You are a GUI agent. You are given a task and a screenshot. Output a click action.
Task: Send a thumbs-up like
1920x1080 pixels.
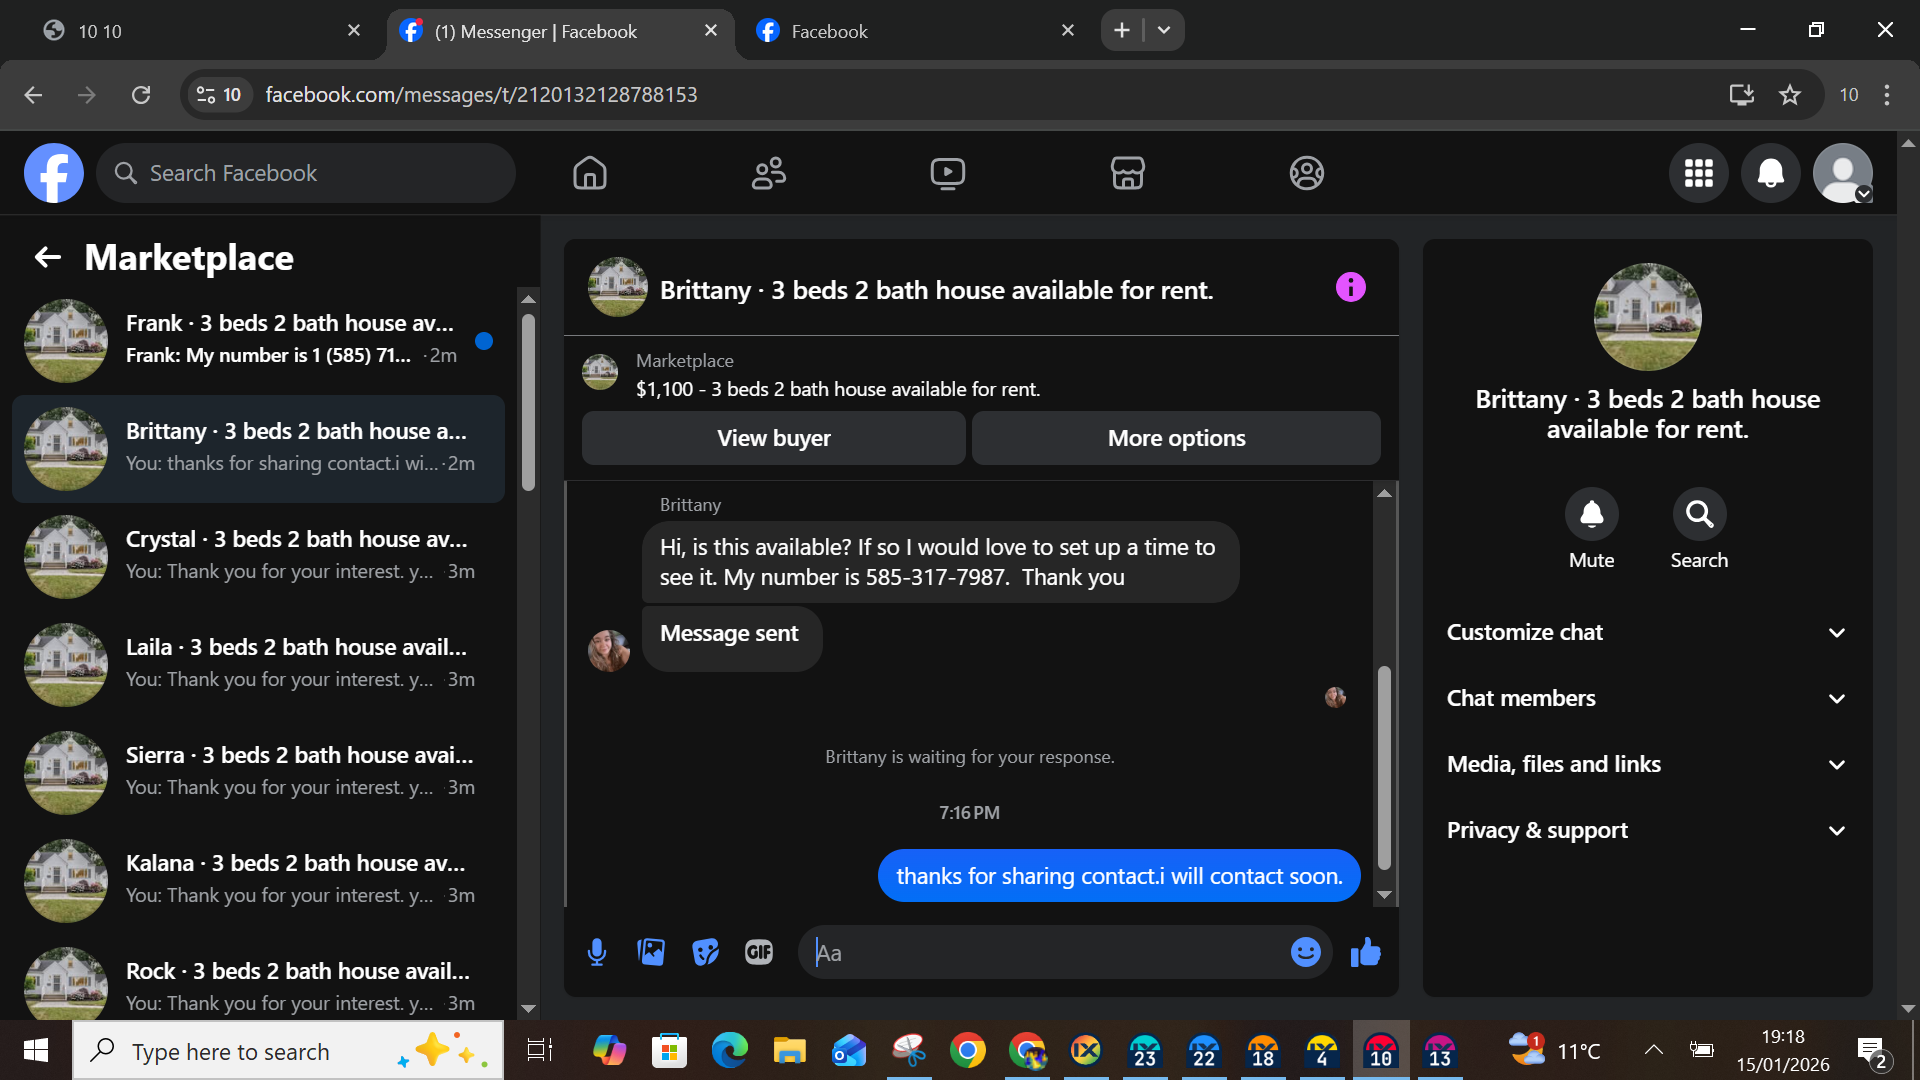coord(1365,952)
